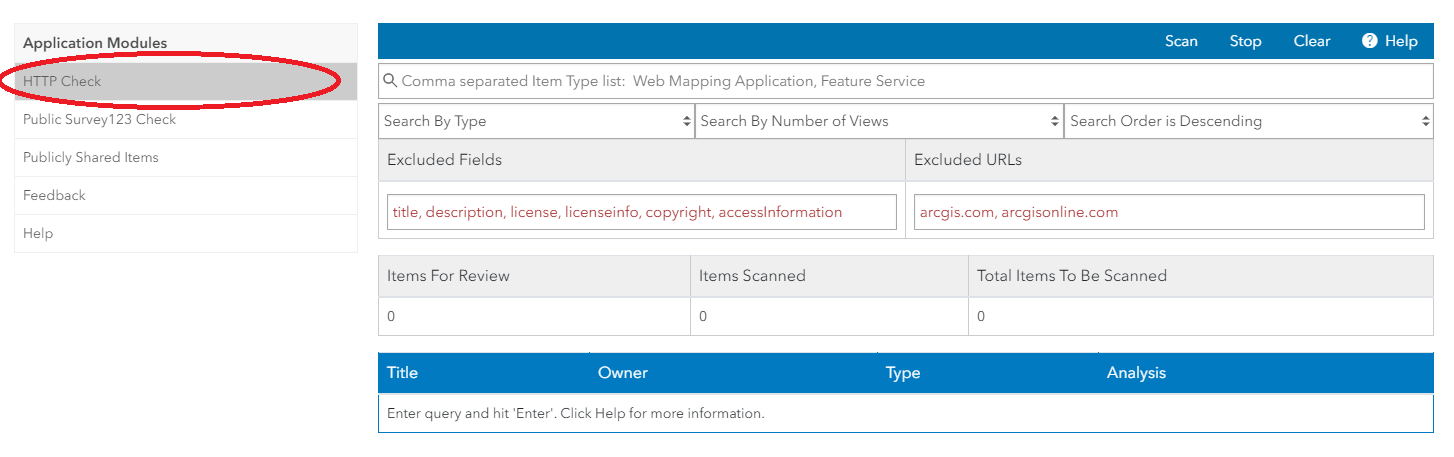Open Help in the sidebar
This screenshot has height=457, width=1454.
point(186,233)
